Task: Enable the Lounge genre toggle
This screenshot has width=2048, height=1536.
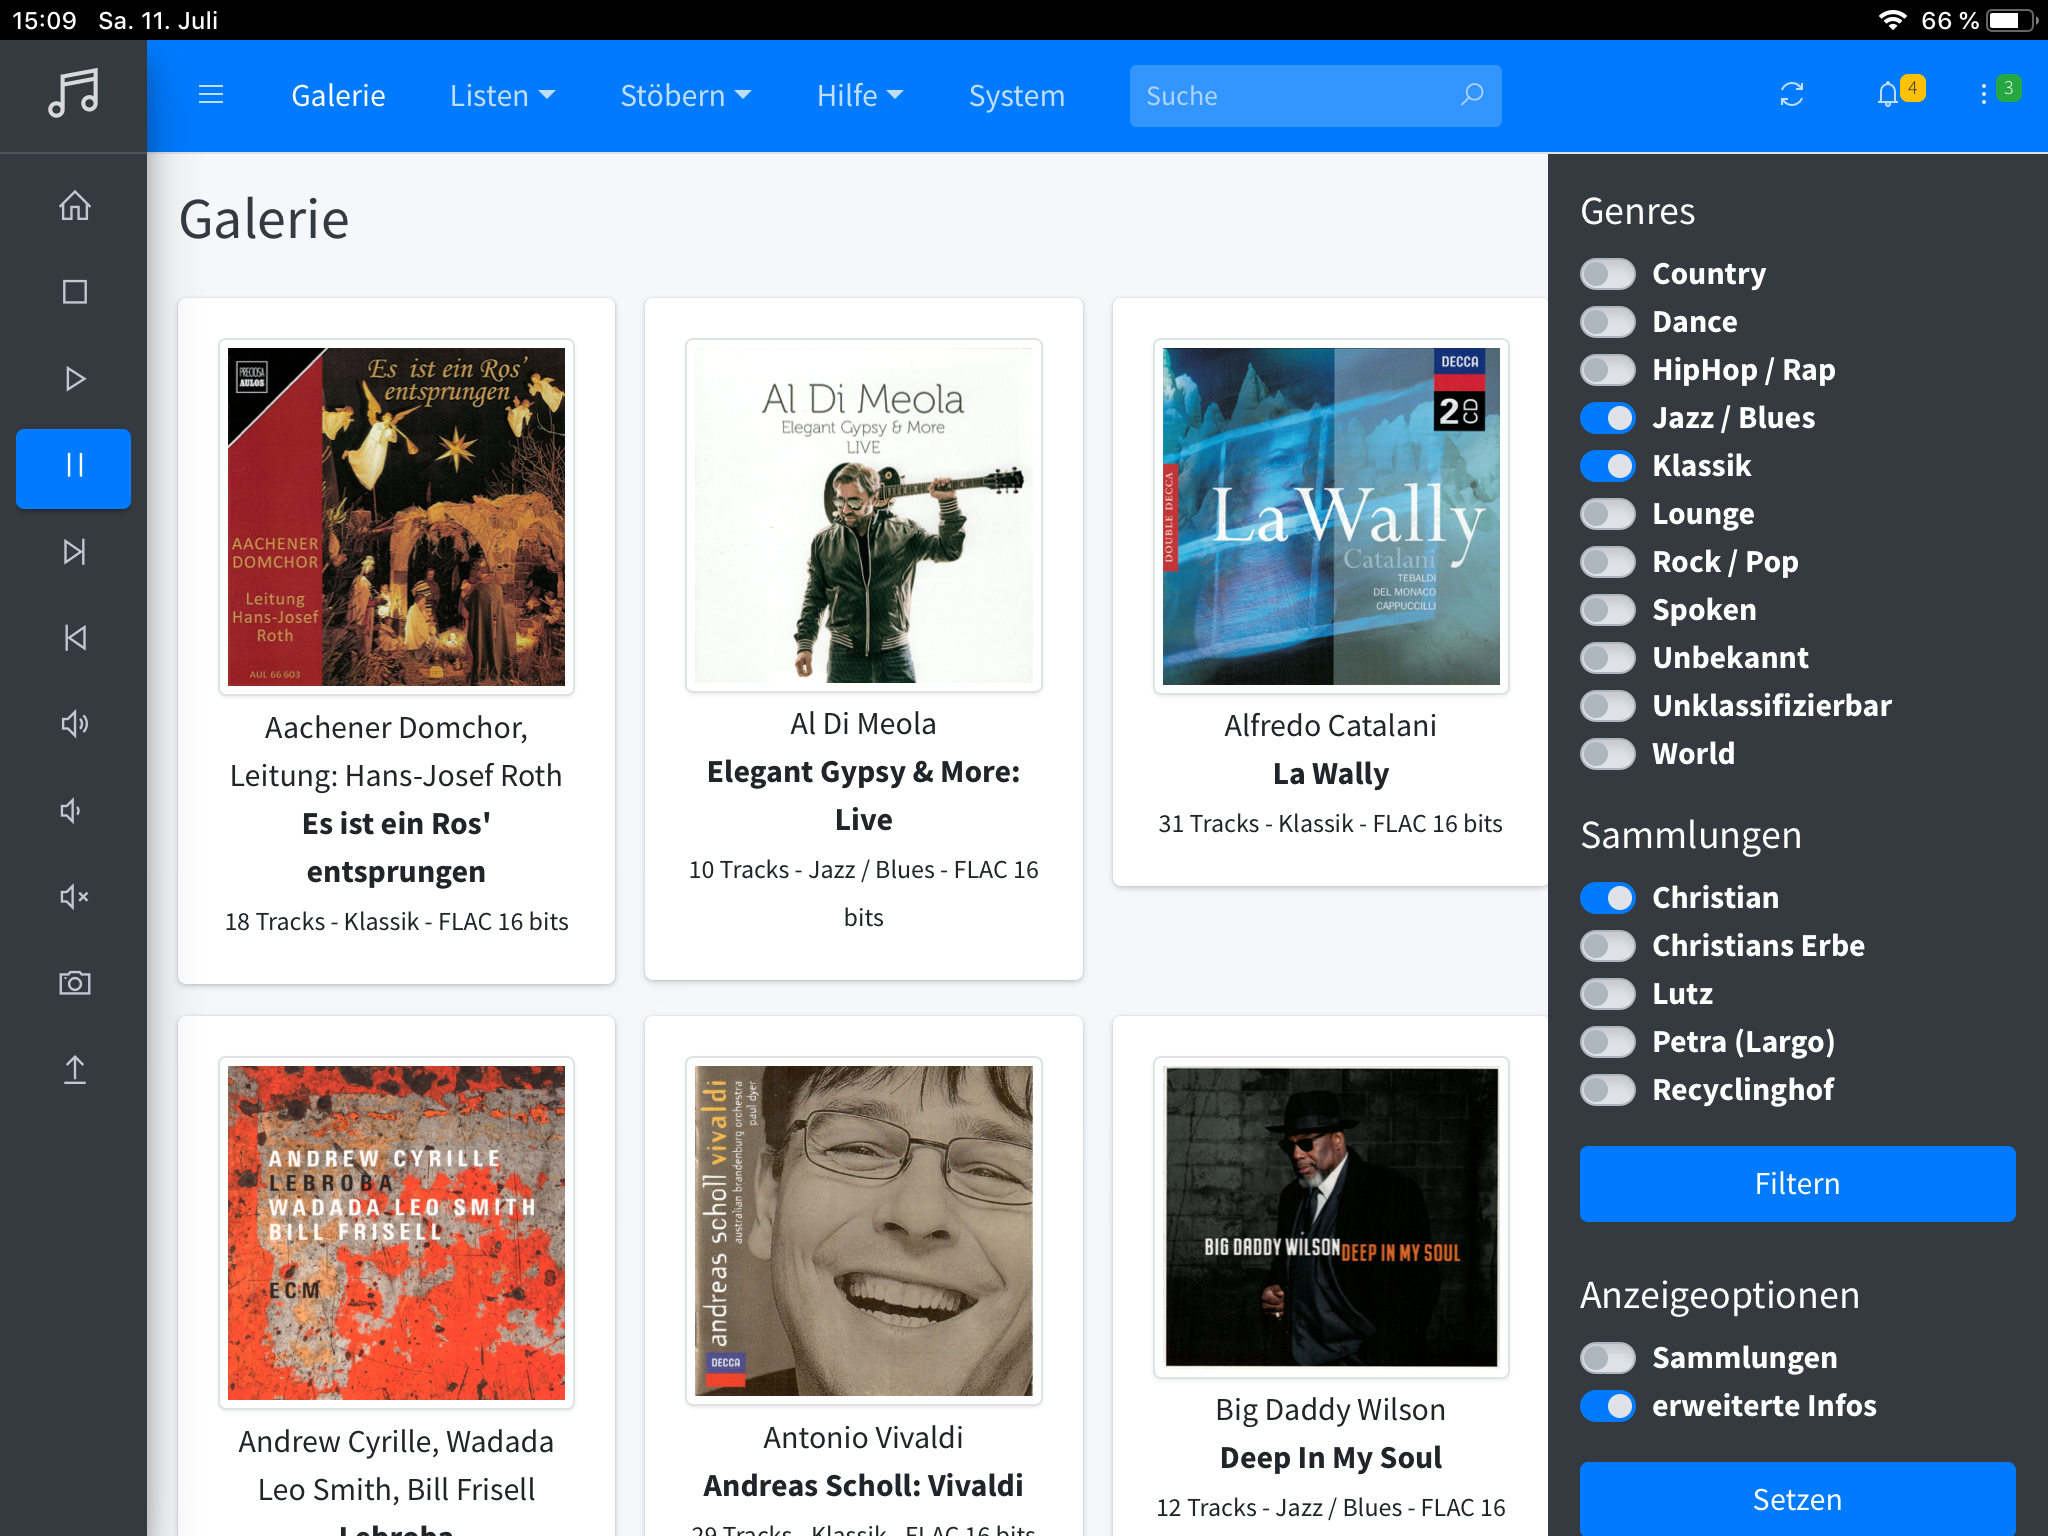Action: (1608, 514)
